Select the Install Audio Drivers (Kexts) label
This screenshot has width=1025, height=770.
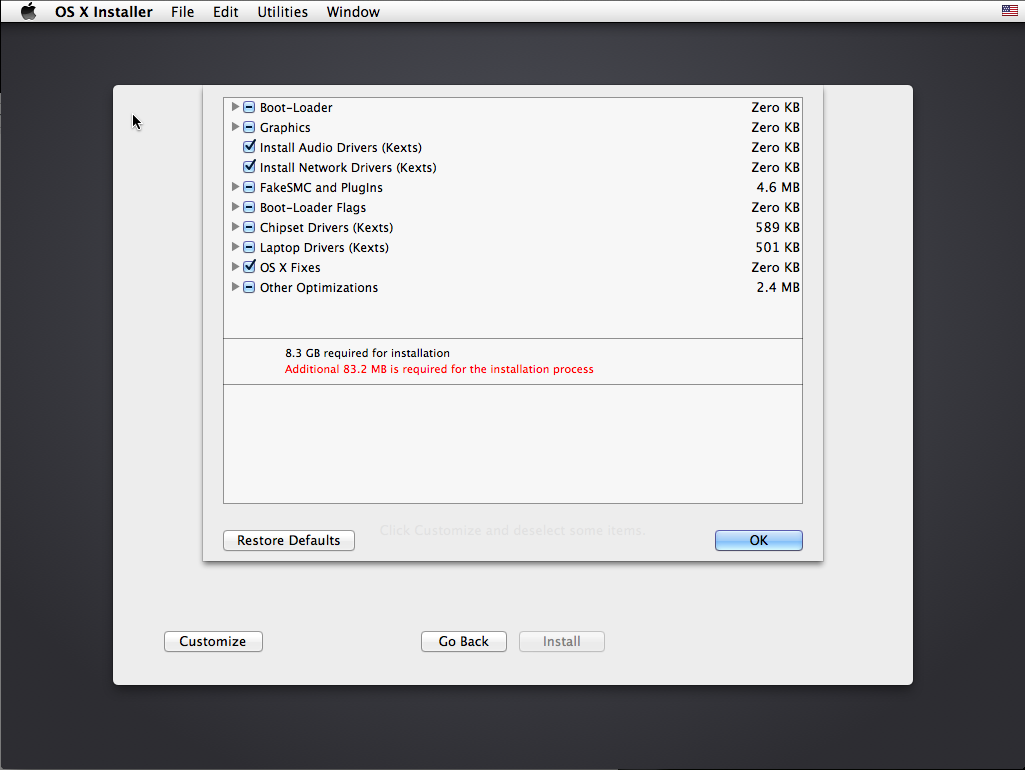[x=341, y=148]
